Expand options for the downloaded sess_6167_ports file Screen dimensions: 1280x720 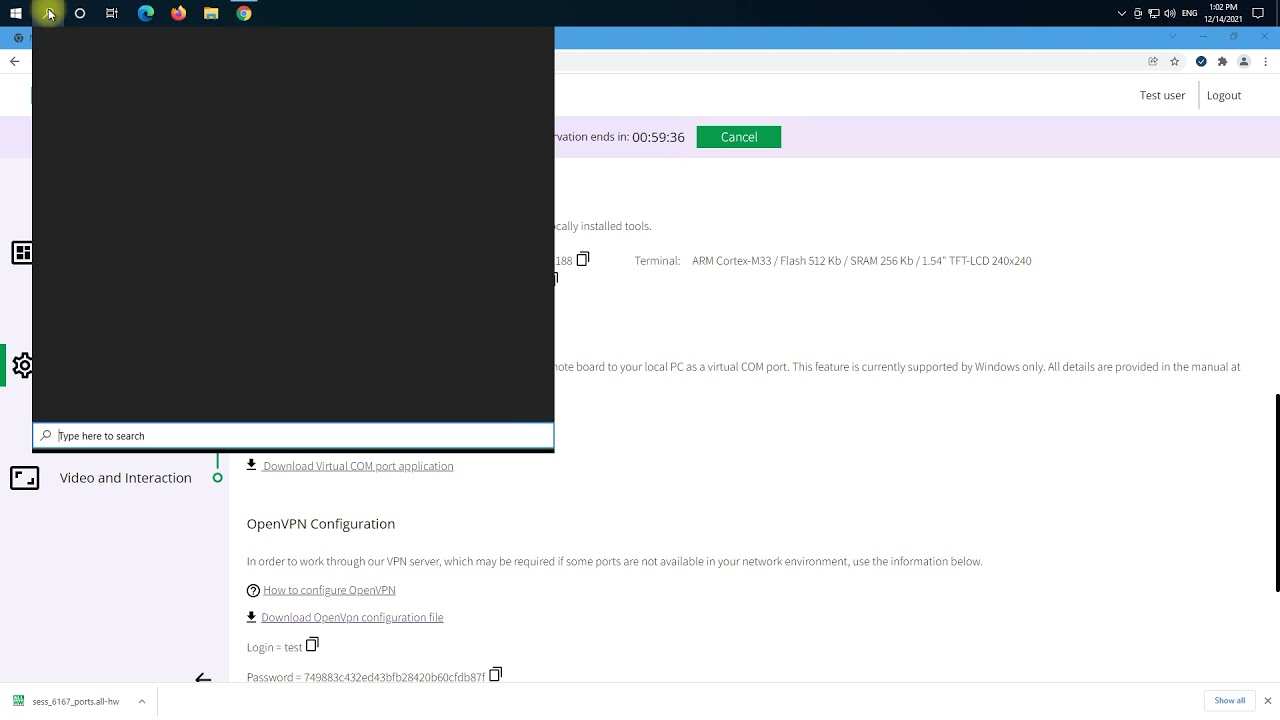tap(142, 701)
